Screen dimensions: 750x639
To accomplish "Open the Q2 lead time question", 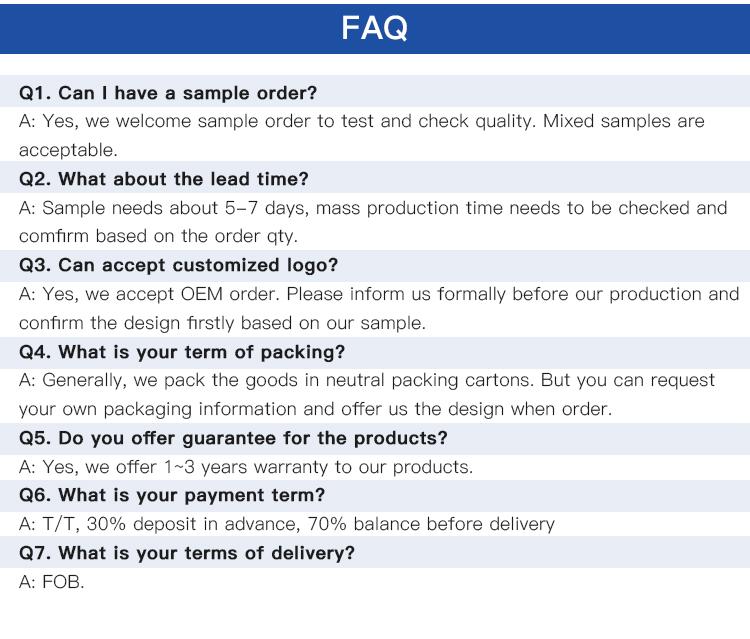I will coord(164,179).
